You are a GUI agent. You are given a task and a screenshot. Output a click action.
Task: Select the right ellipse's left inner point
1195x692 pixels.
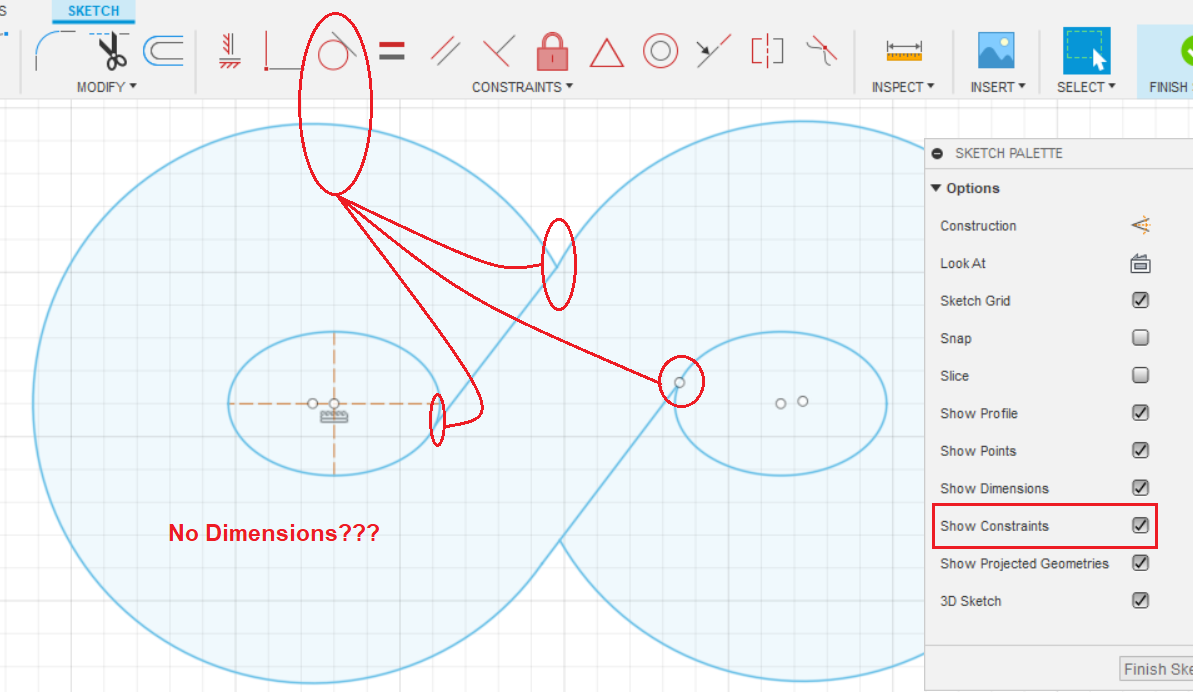[780, 404]
